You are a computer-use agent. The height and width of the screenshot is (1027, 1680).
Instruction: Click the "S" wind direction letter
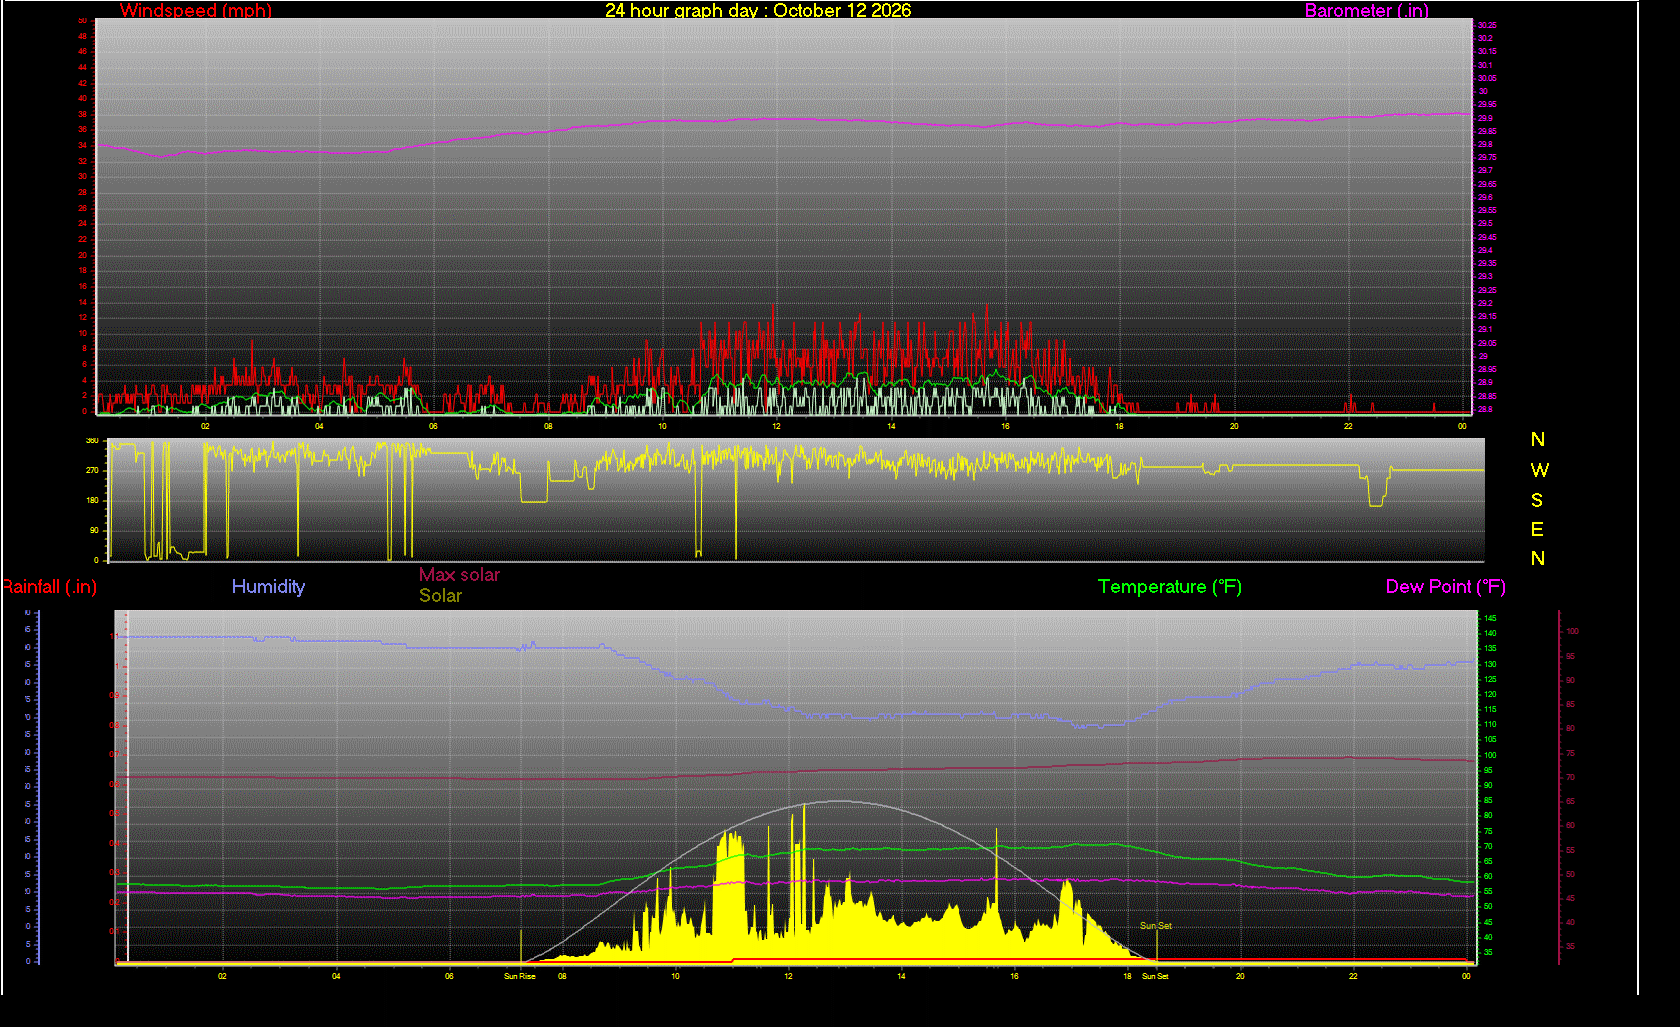1537,500
